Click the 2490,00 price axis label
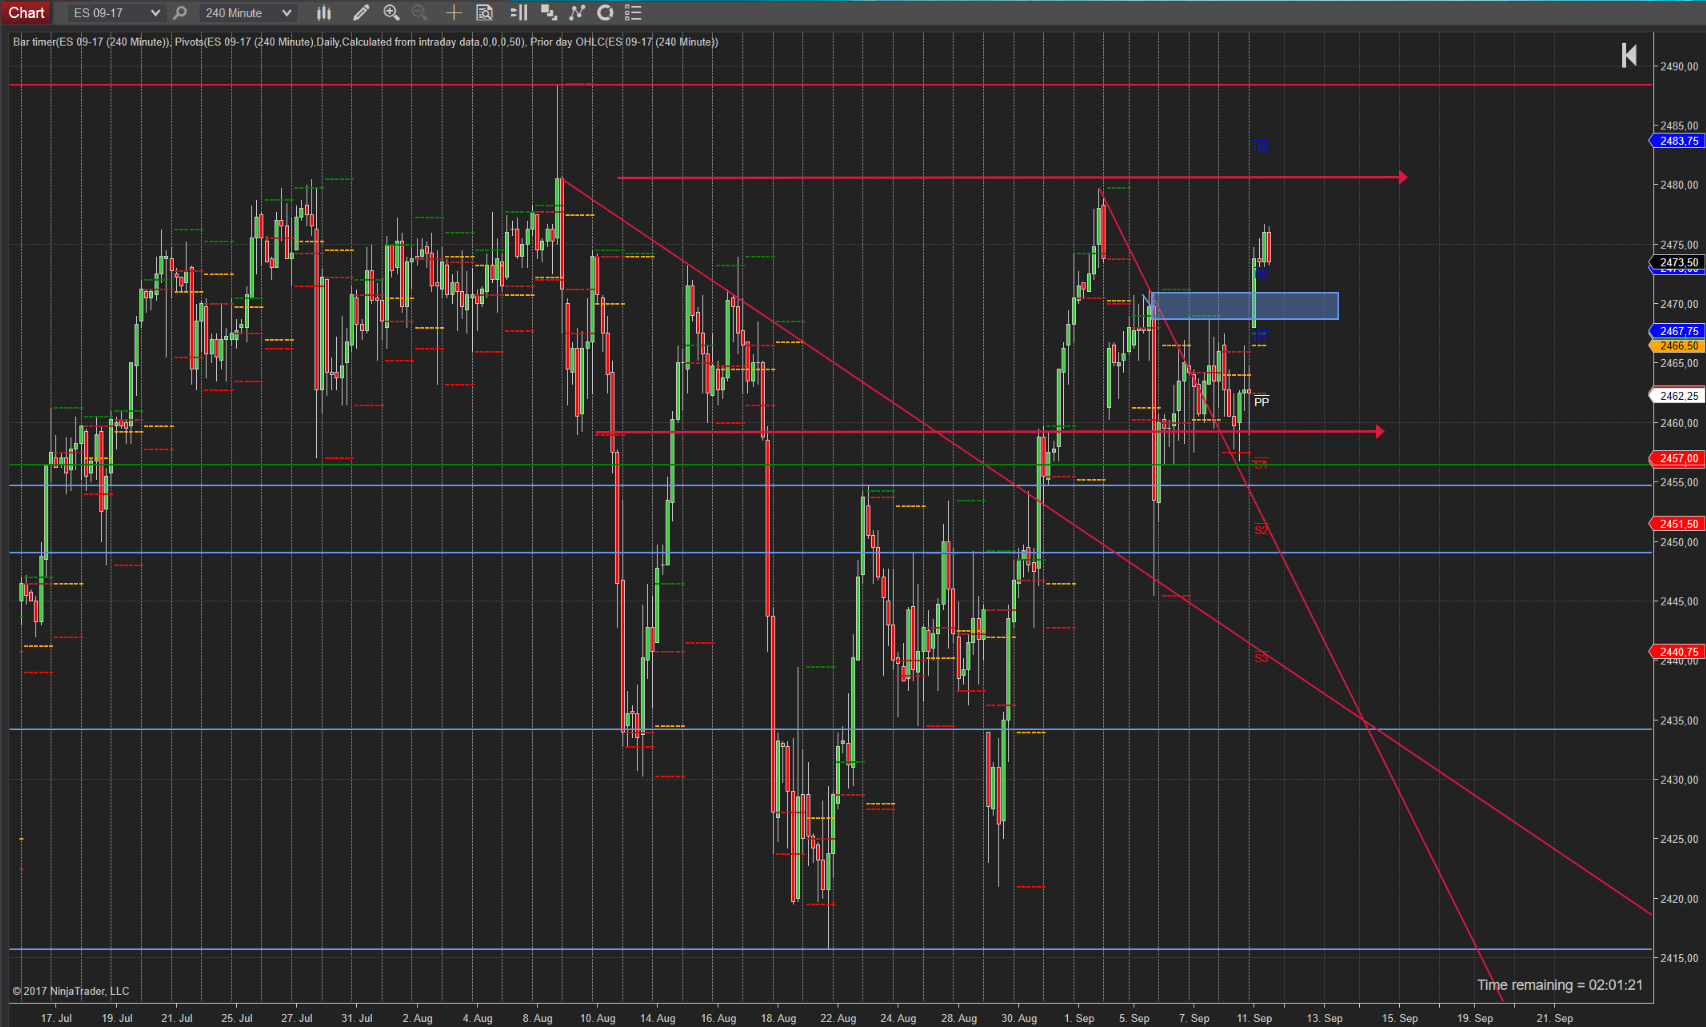Image resolution: width=1706 pixels, height=1027 pixels. [1679, 67]
